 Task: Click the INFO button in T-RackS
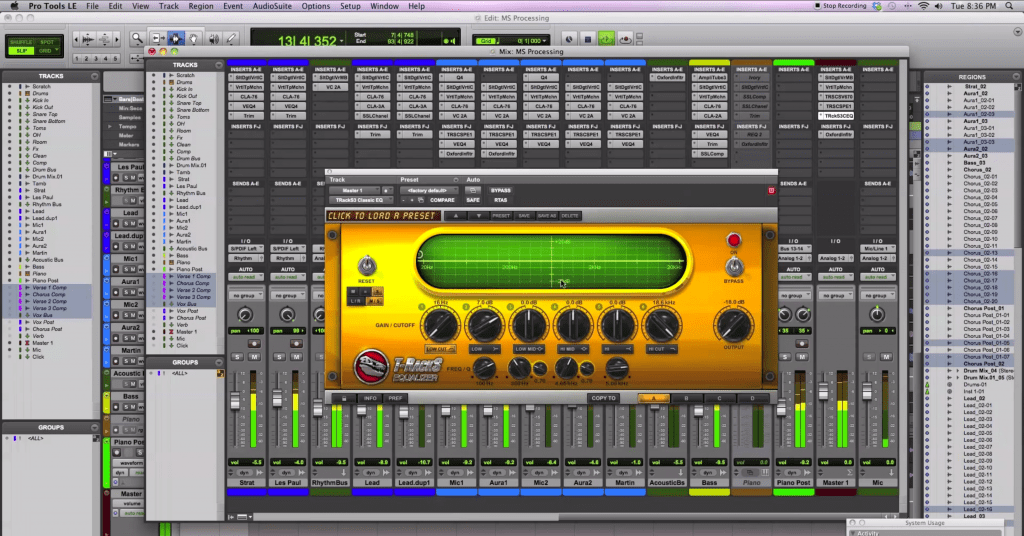coord(370,398)
